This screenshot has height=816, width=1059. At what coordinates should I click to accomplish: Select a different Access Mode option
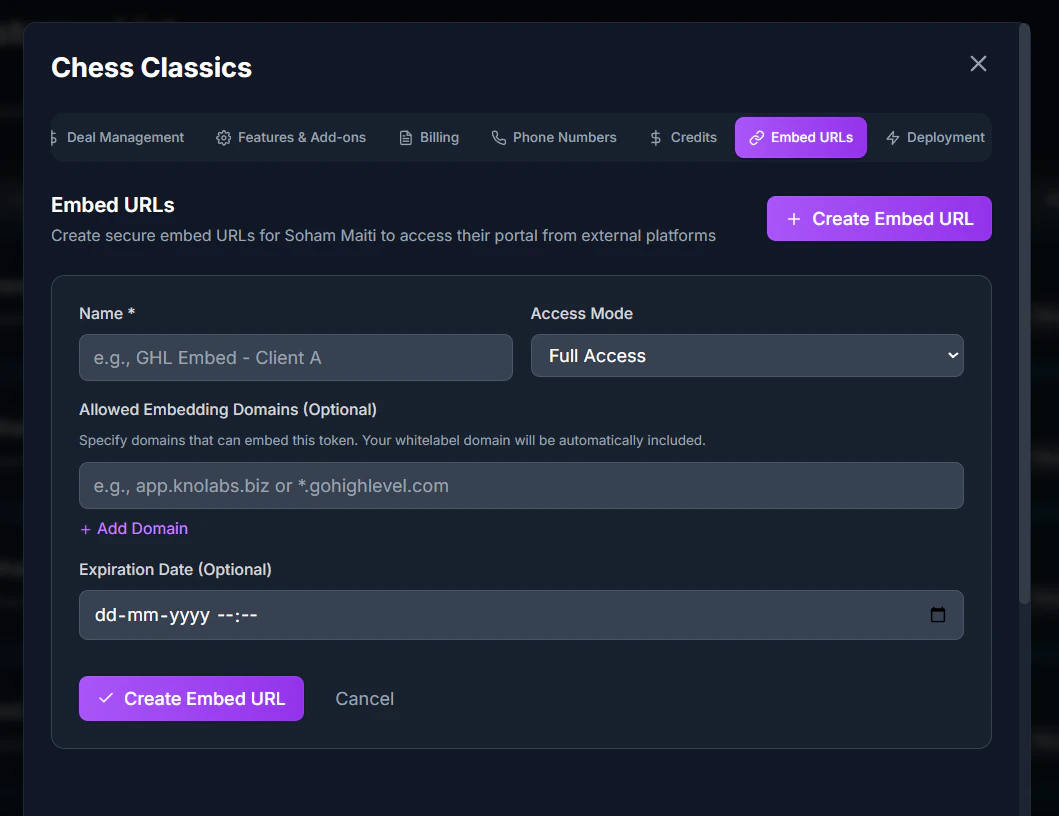[x=747, y=355]
